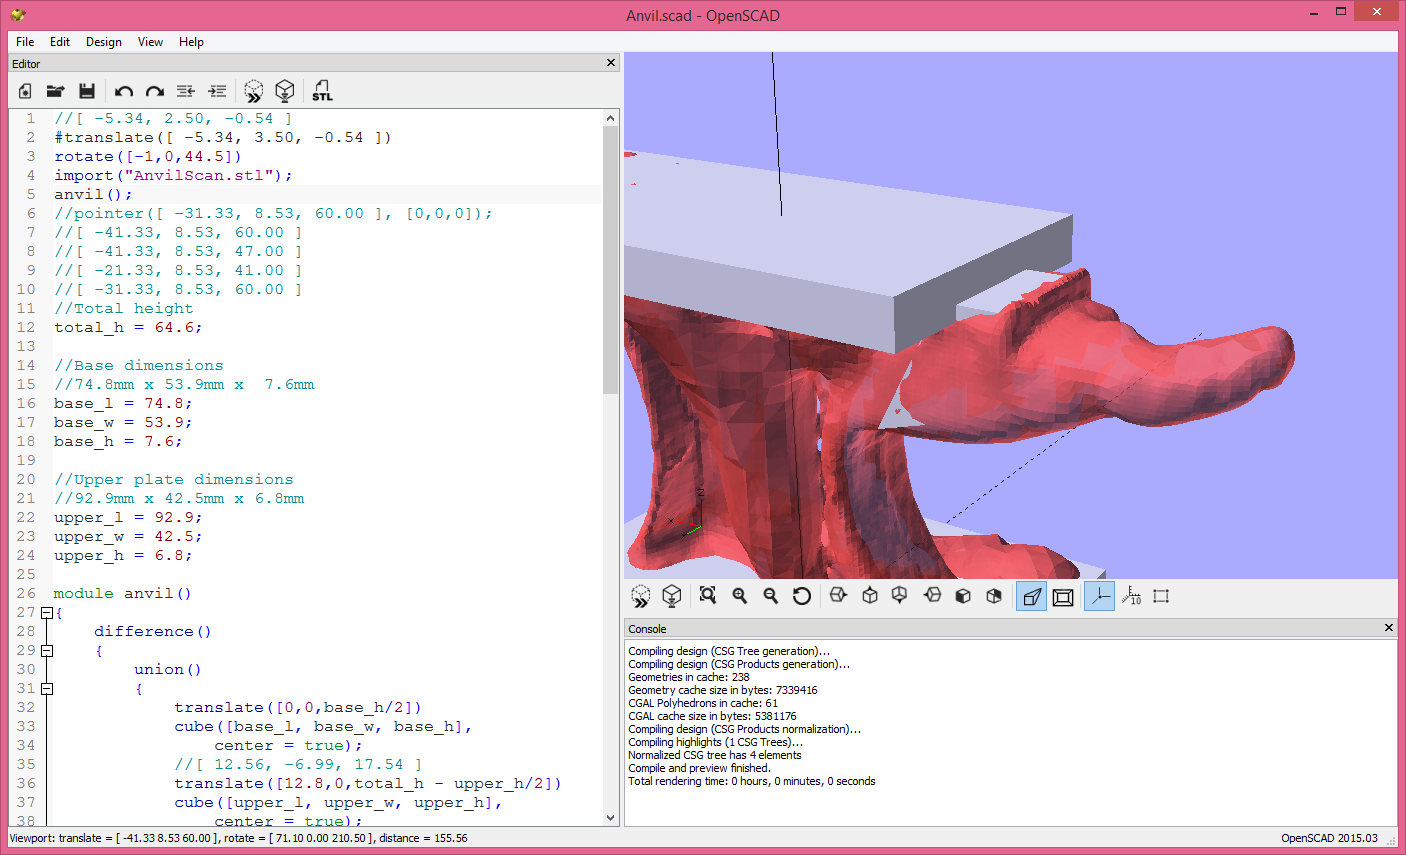This screenshot has height=855, width=1406.
Task: Open a file using the folder icon
Action: tap(55, 91)
